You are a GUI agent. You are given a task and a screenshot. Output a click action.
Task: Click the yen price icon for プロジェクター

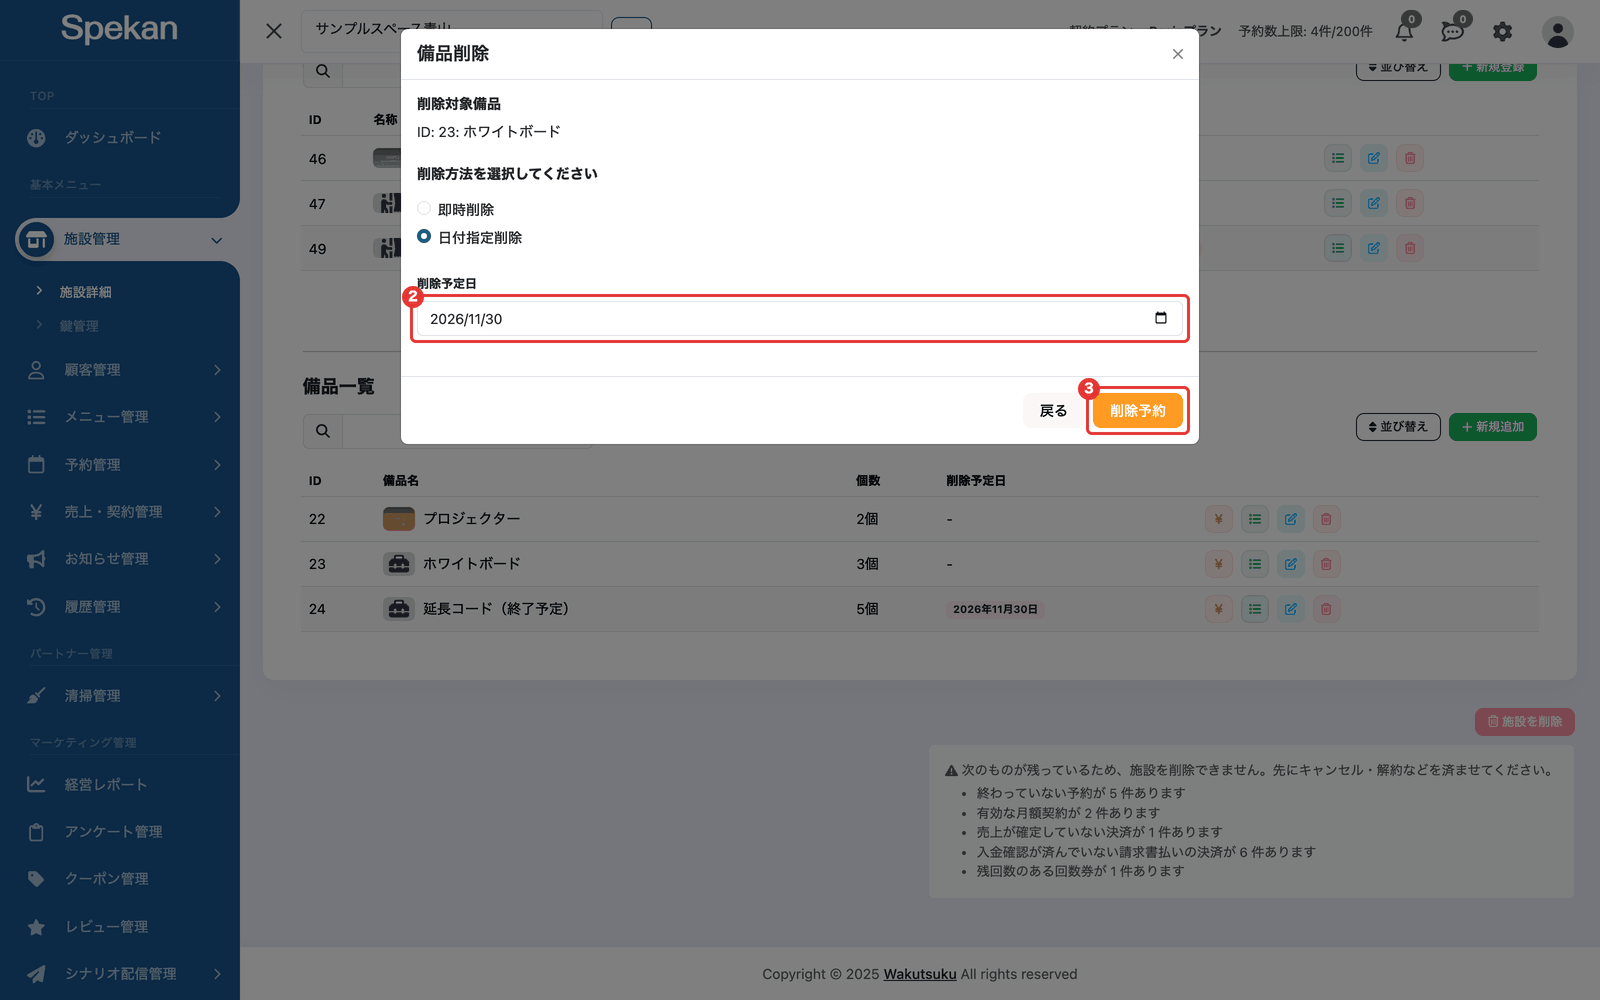point(1219,519)
